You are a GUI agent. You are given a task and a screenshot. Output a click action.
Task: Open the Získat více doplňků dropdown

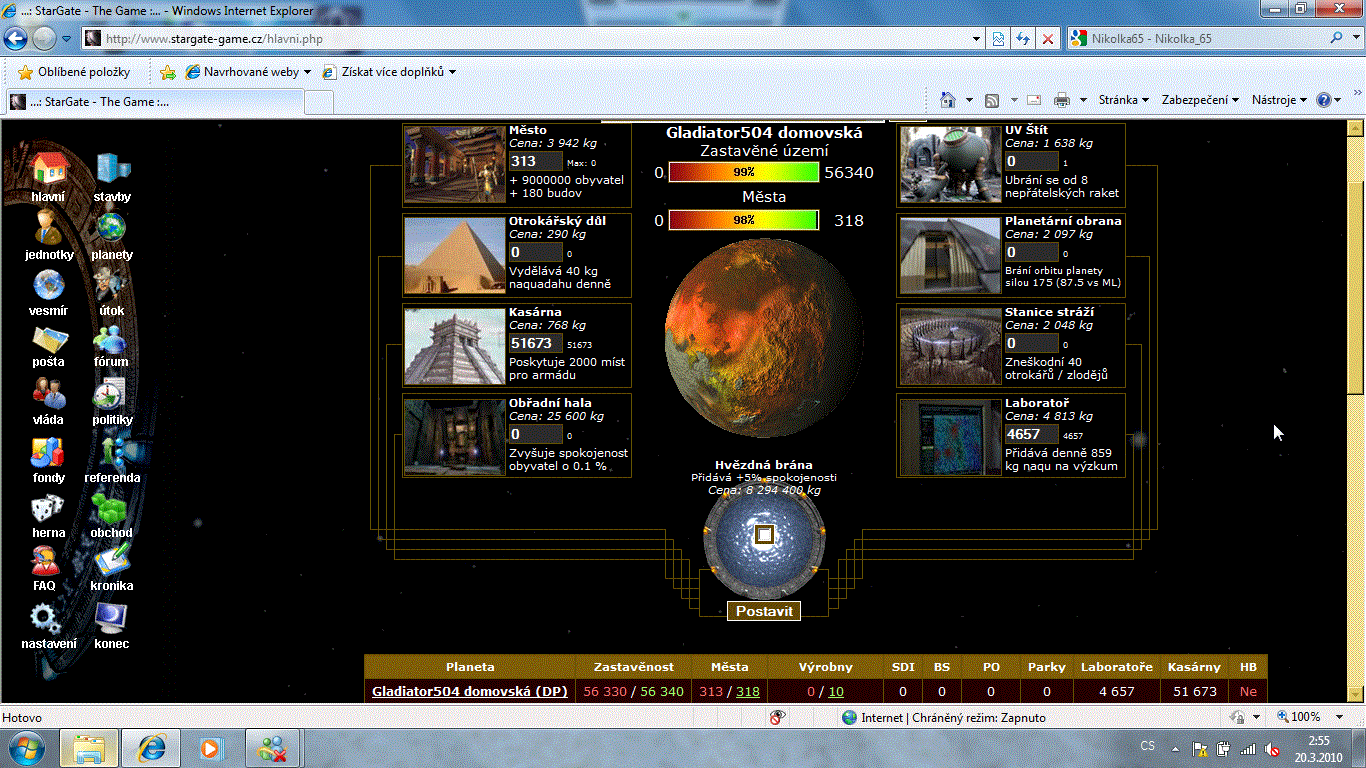pyautogui.click(x=390, y=72)
